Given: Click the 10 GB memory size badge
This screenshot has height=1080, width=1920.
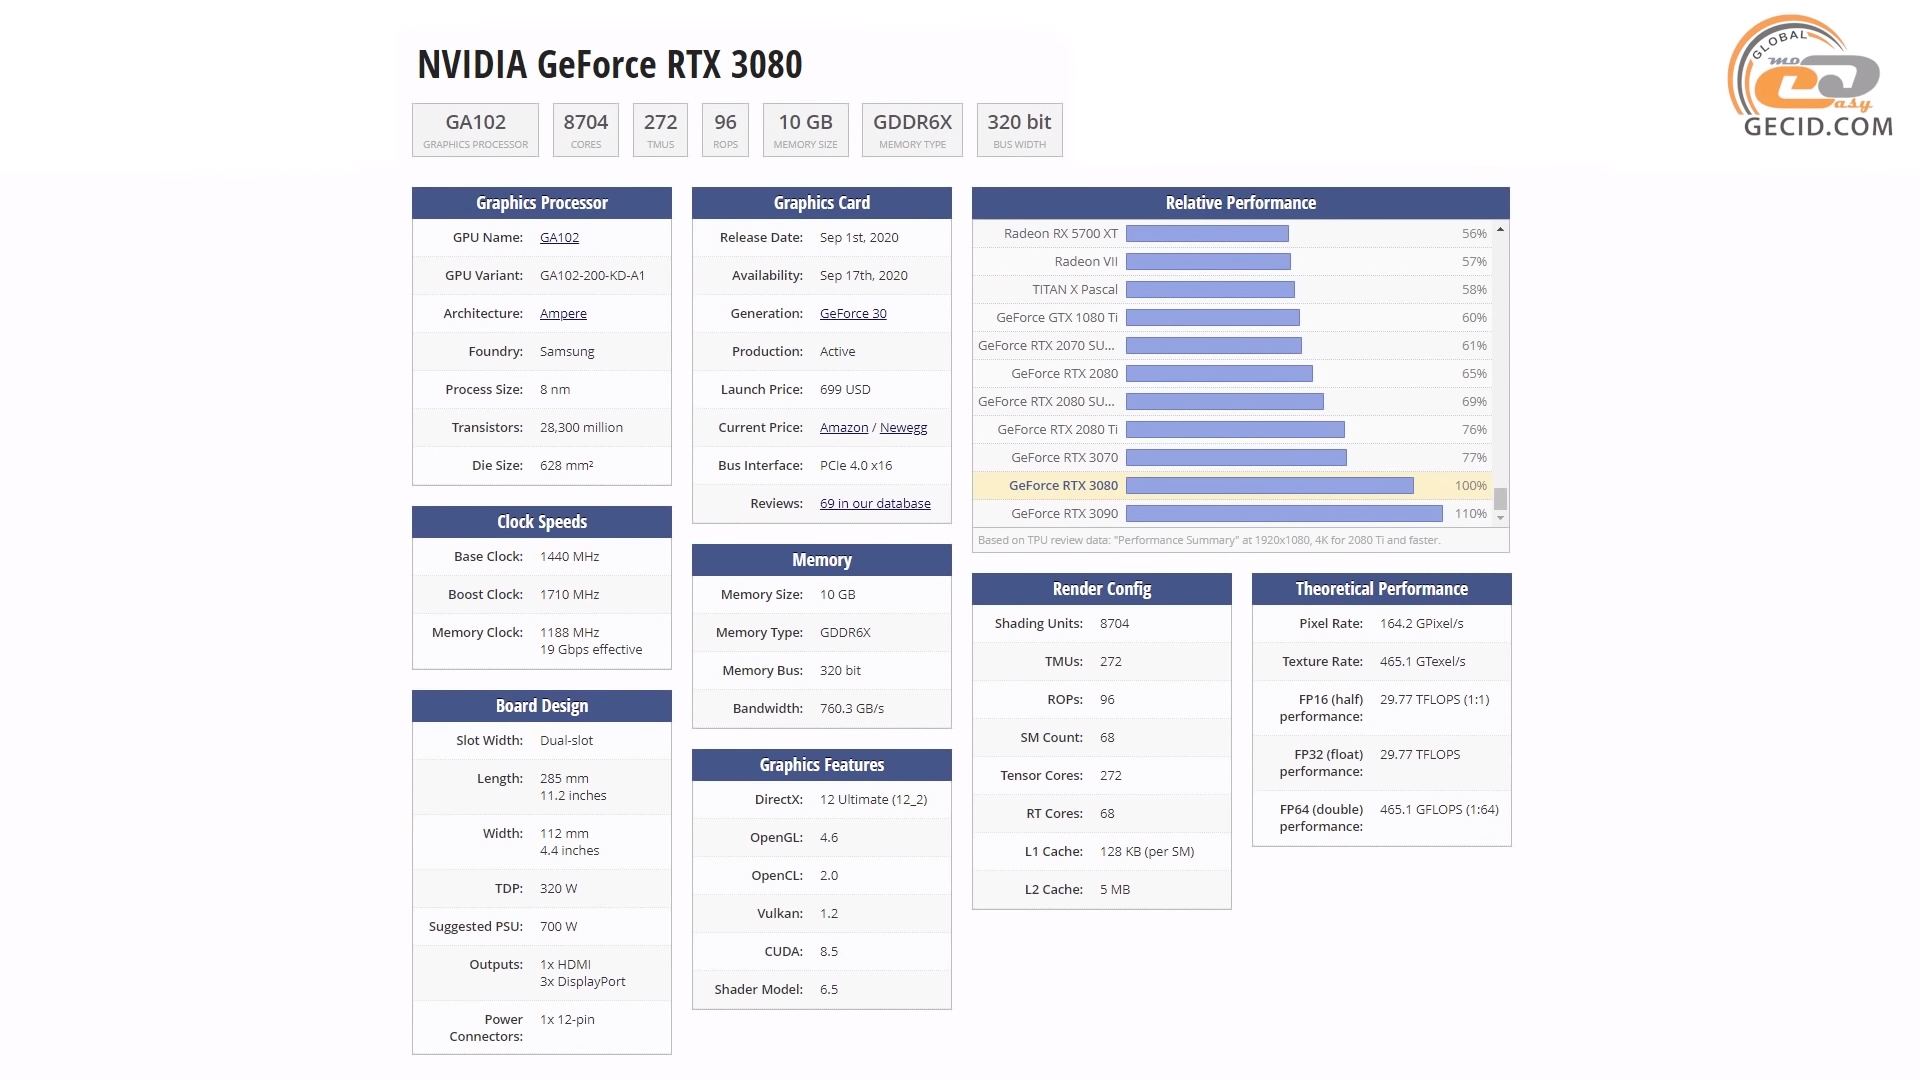Looking at the screenshot, I should [x=805, y=130].
